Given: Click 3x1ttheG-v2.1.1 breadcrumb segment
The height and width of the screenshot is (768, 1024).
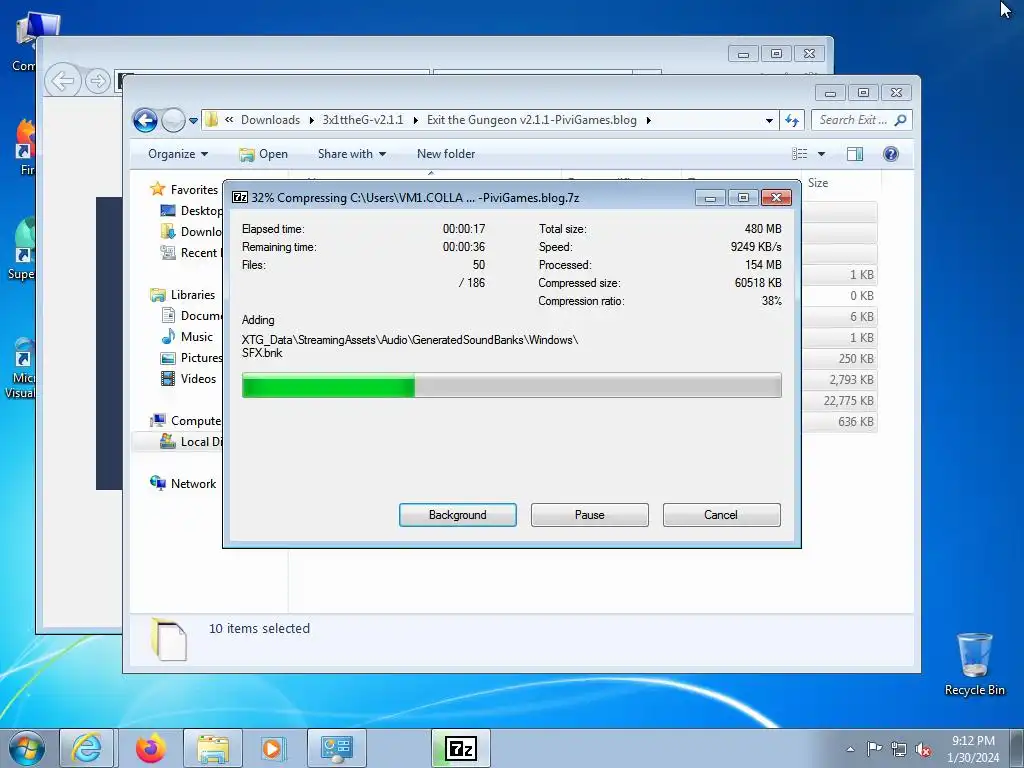Looking at the screenshot, I should [362, 120].
